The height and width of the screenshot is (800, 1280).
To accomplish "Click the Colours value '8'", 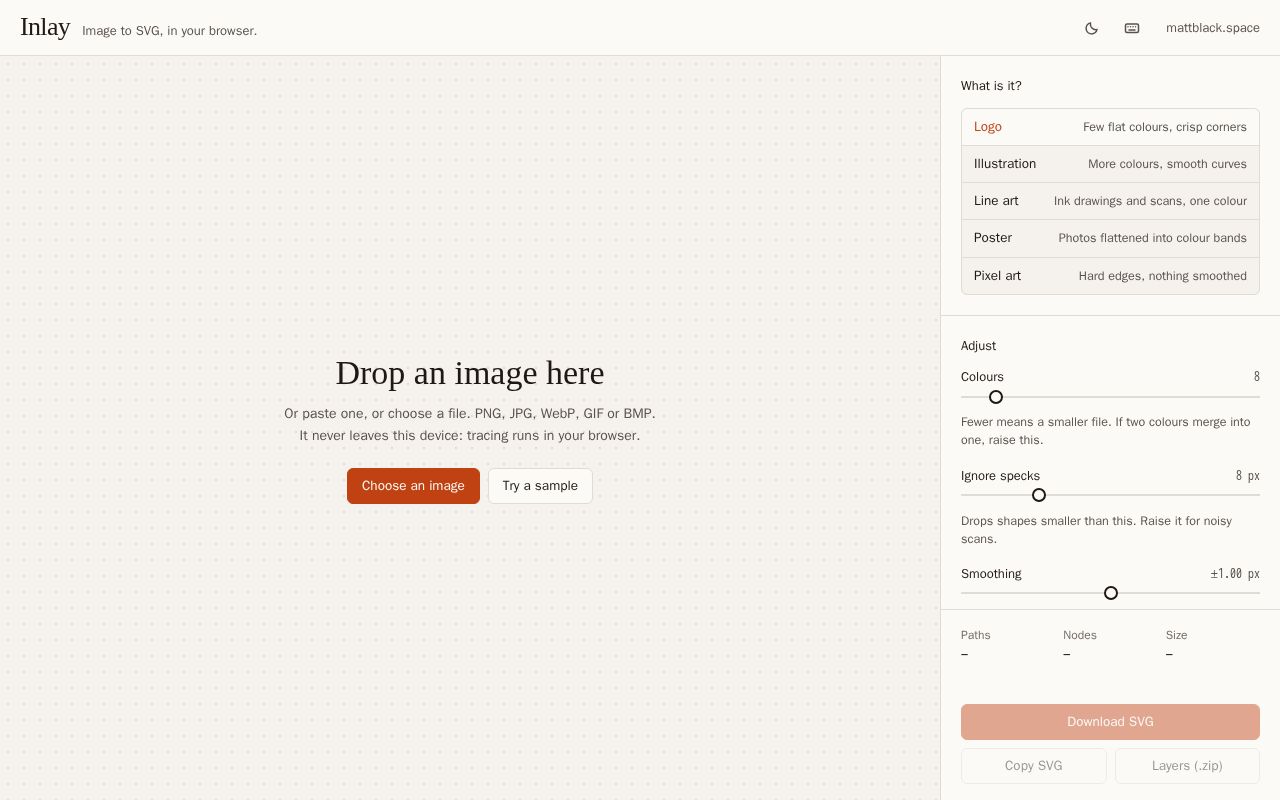I will 1257,377.
